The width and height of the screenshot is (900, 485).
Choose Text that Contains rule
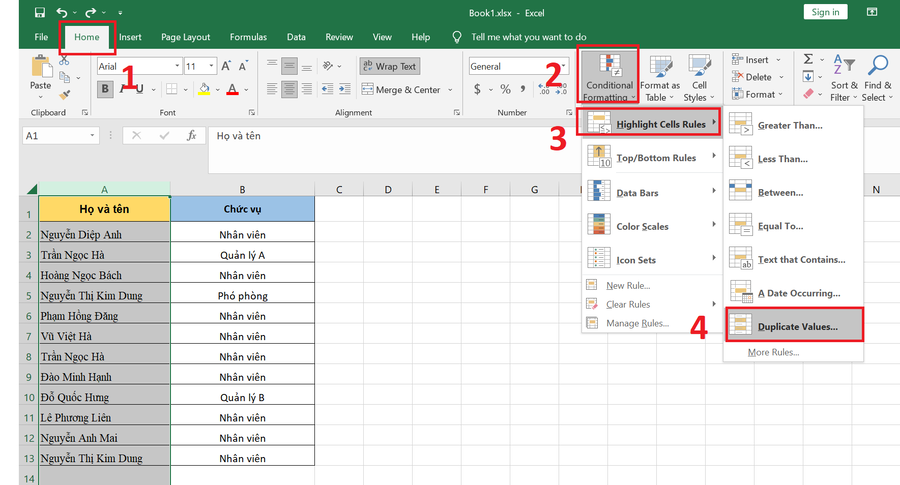794,259
